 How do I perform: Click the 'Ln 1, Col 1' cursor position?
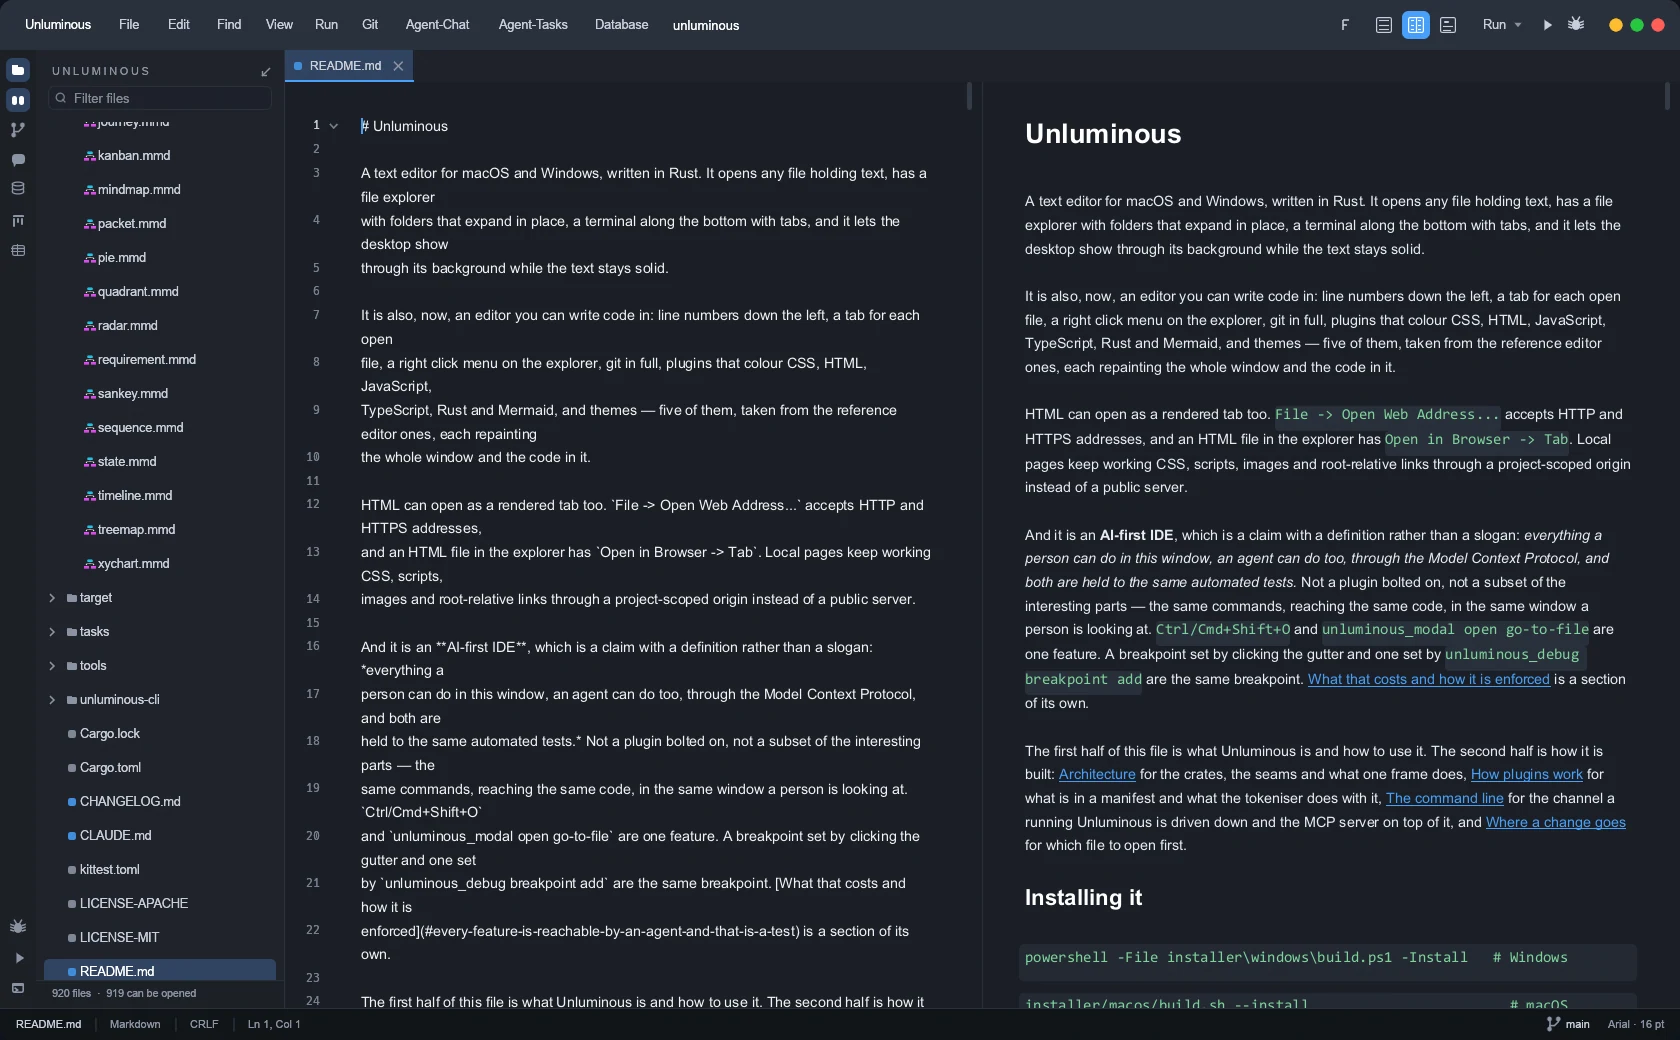(x=274, y=1024)
